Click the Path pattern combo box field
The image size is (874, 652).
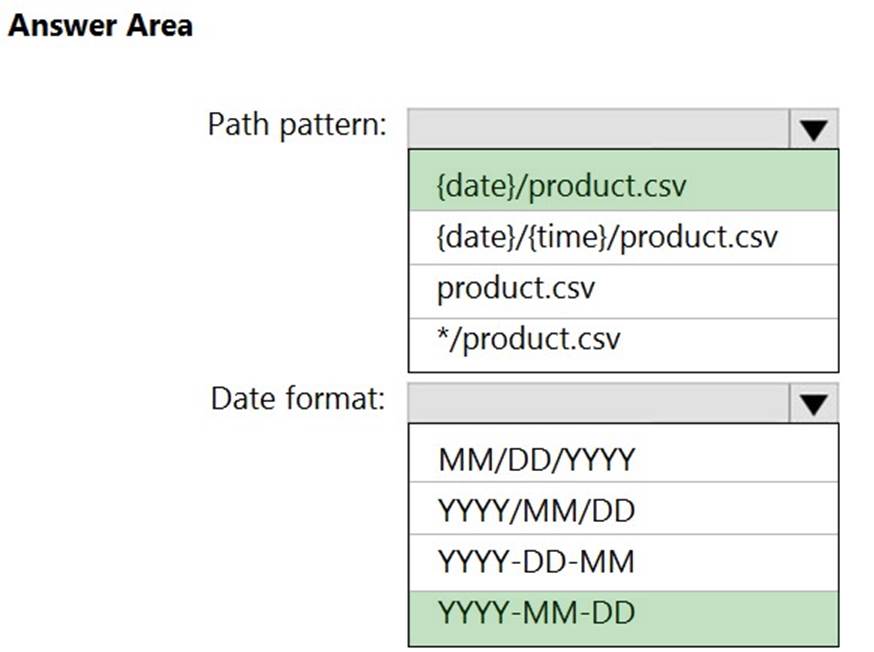(599, 129)
